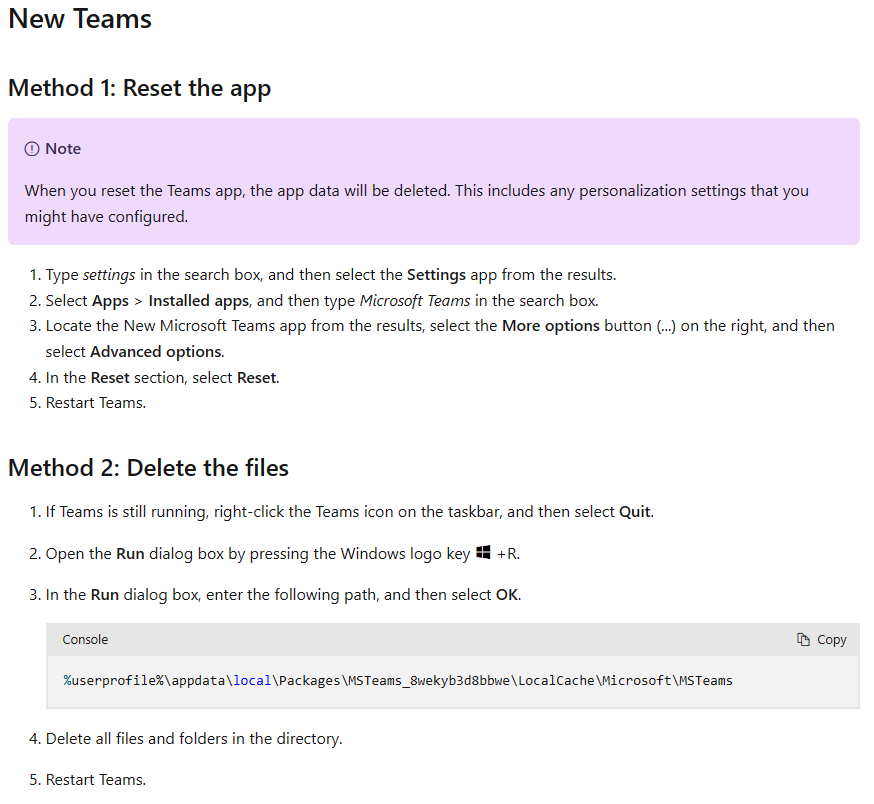Click the circled exclamation symbol beside Note
Viewport: 874px width, 804px height.
pyautogui.click(x=30, y=148)
